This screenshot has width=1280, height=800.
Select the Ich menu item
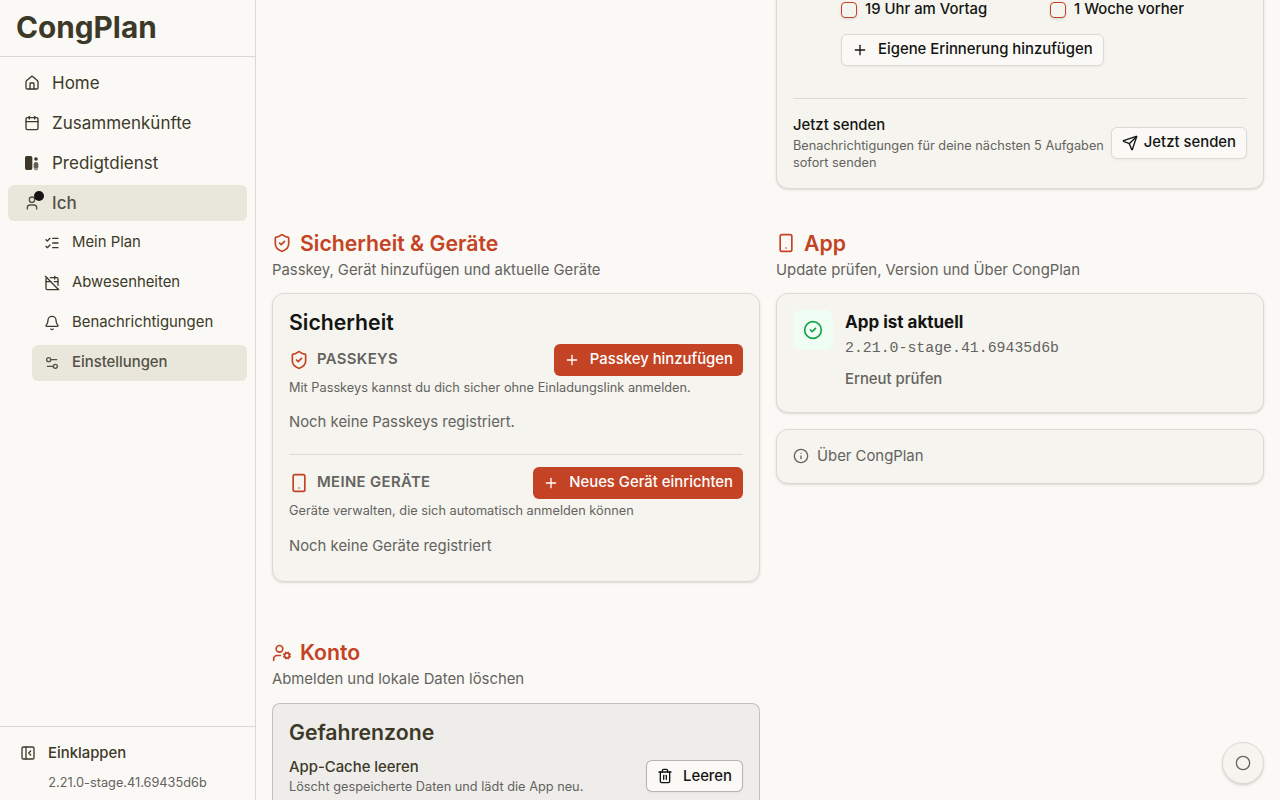(x=127, y=203)
